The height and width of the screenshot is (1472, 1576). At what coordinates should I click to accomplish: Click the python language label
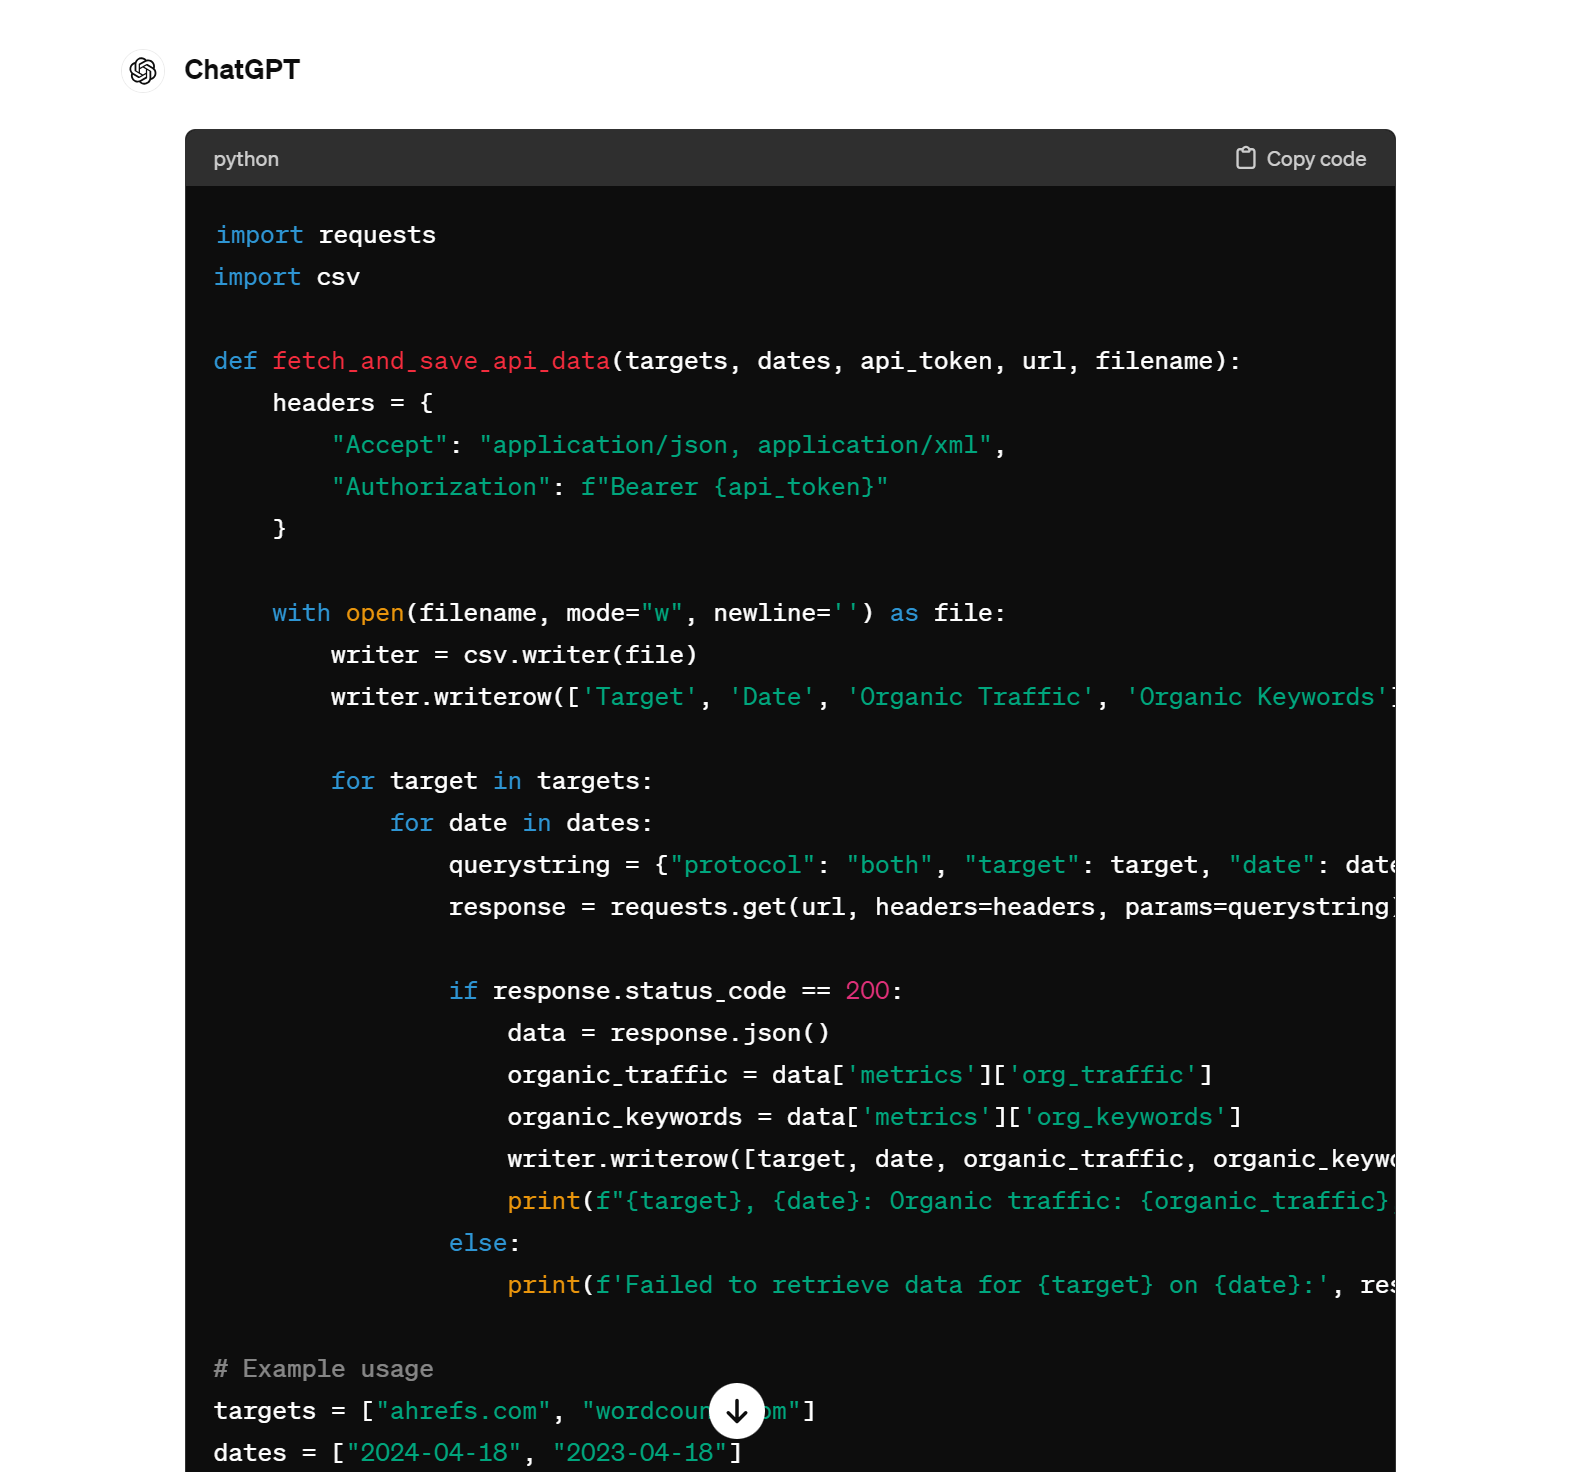[x=246, y=160]
